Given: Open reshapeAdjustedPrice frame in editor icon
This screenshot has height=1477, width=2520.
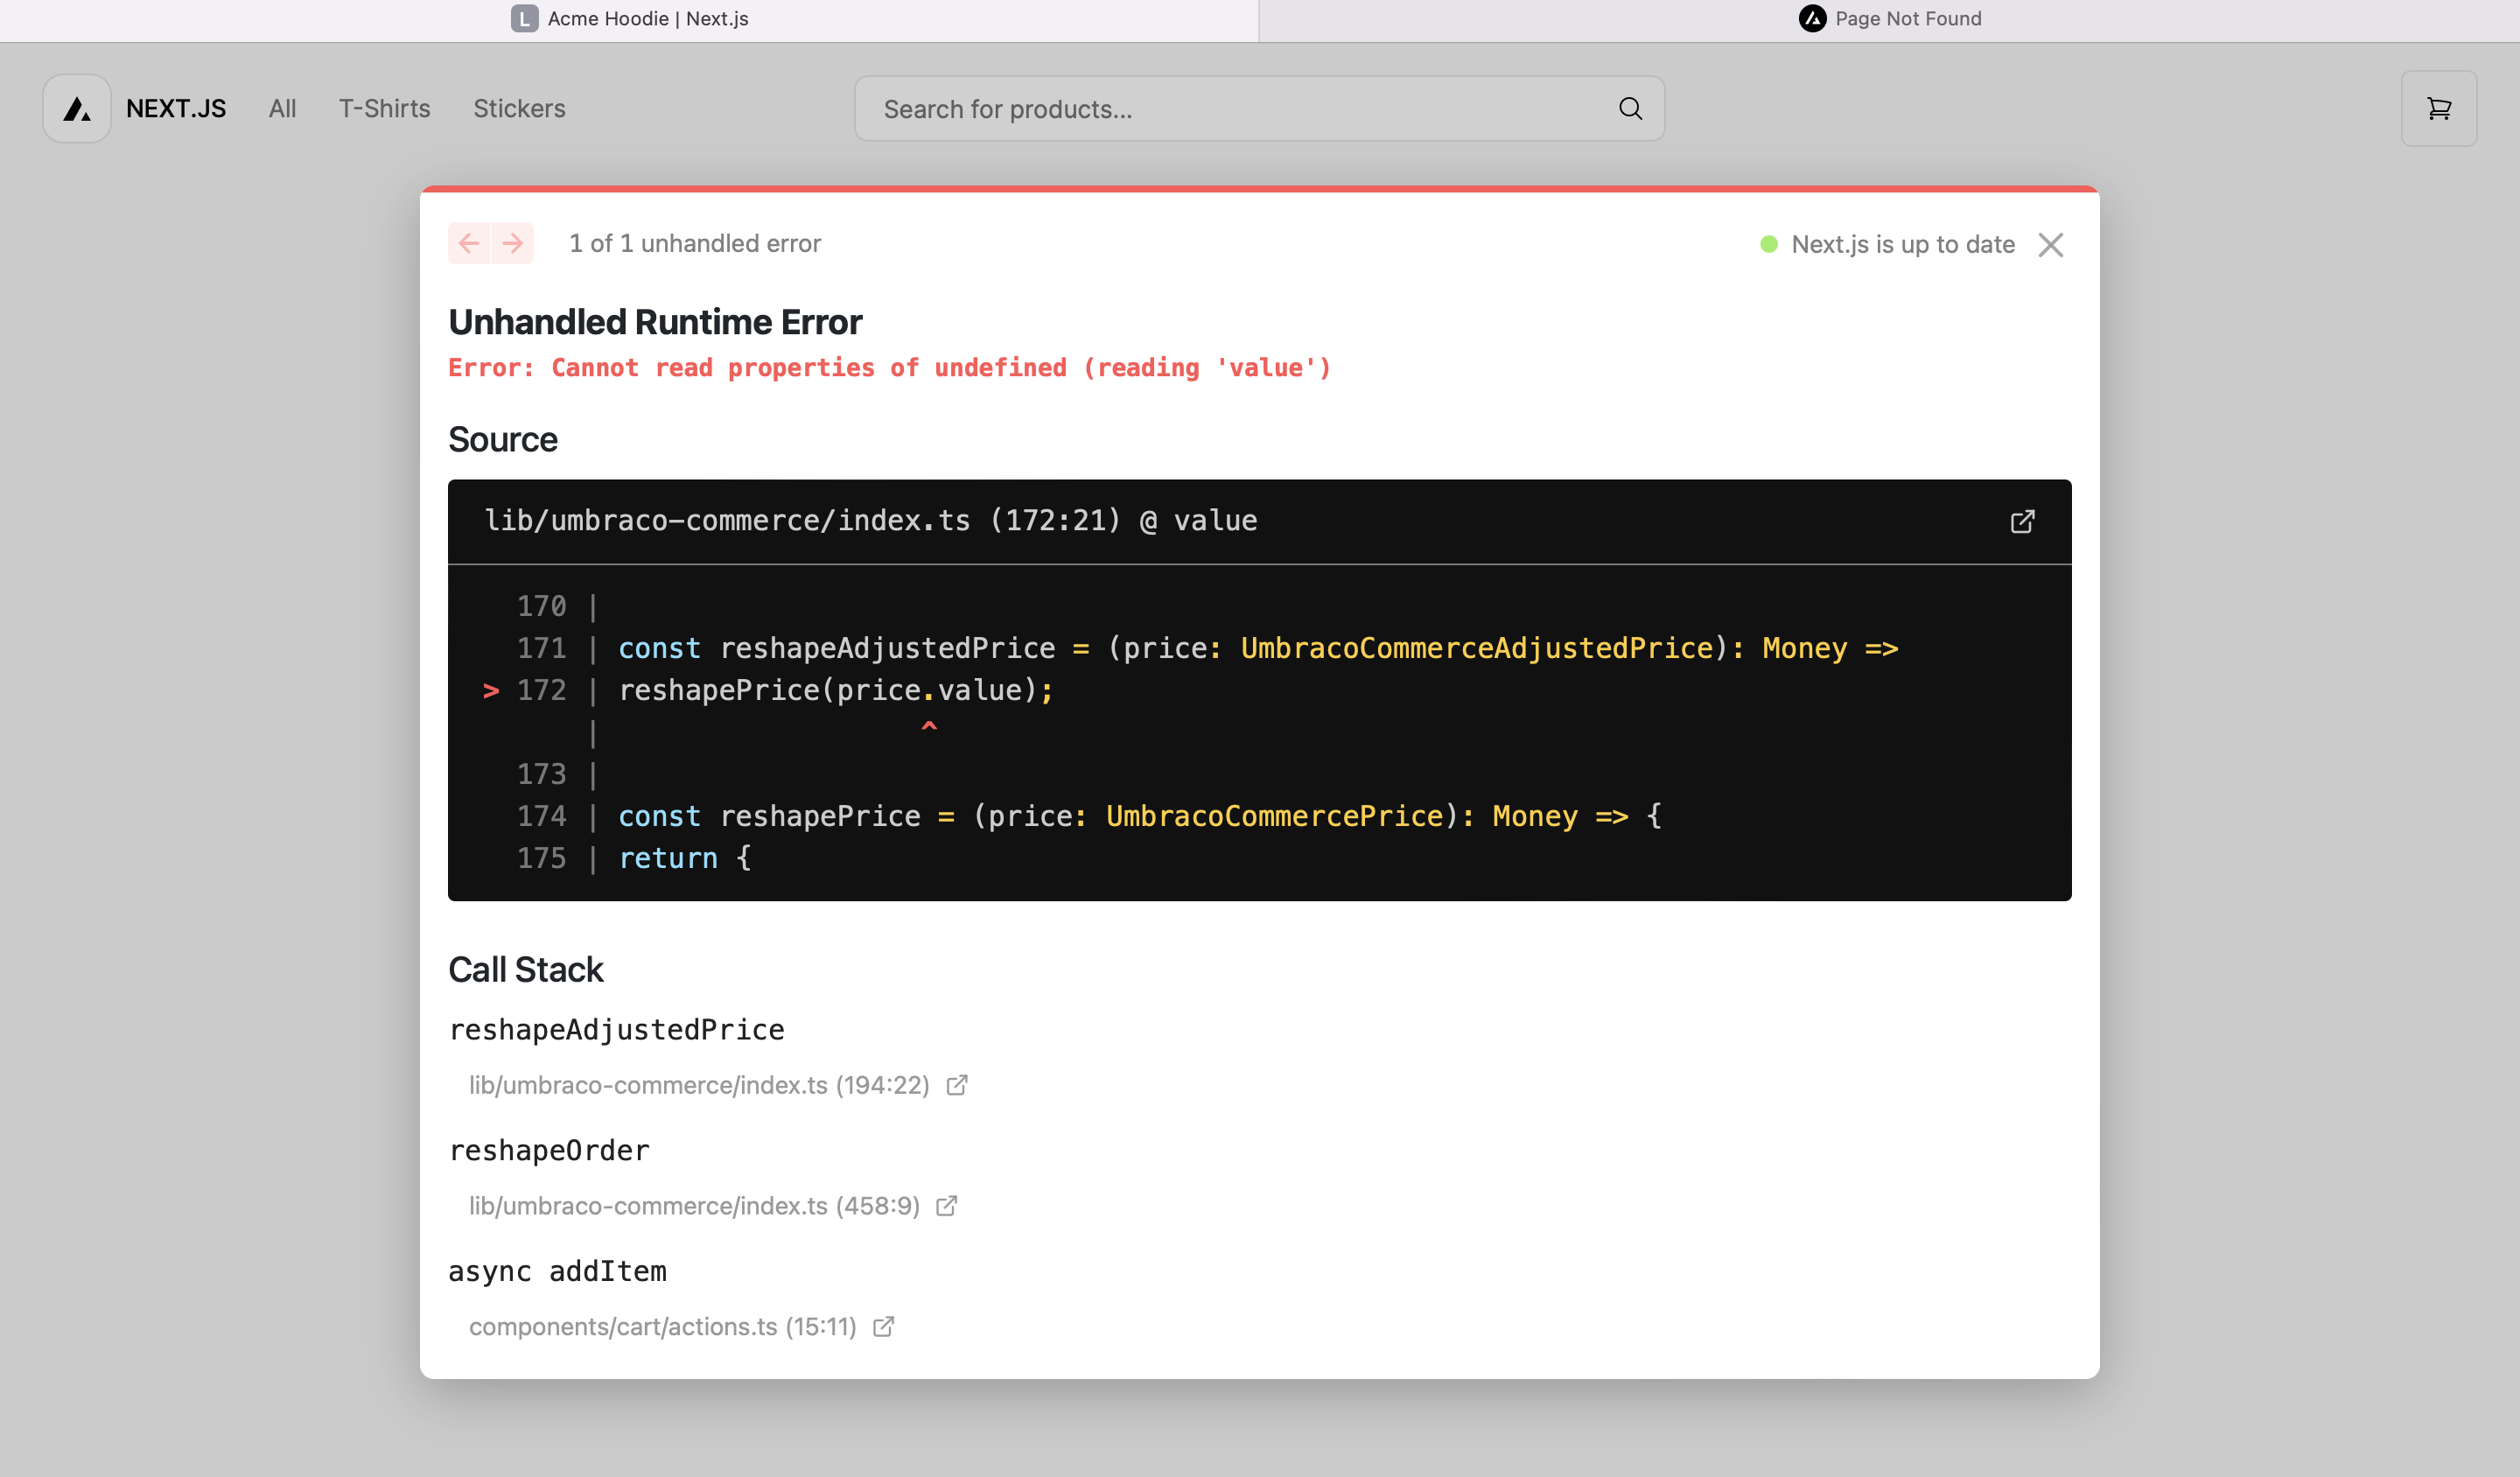Looking at the screenshot, I should pos(957,1085).
